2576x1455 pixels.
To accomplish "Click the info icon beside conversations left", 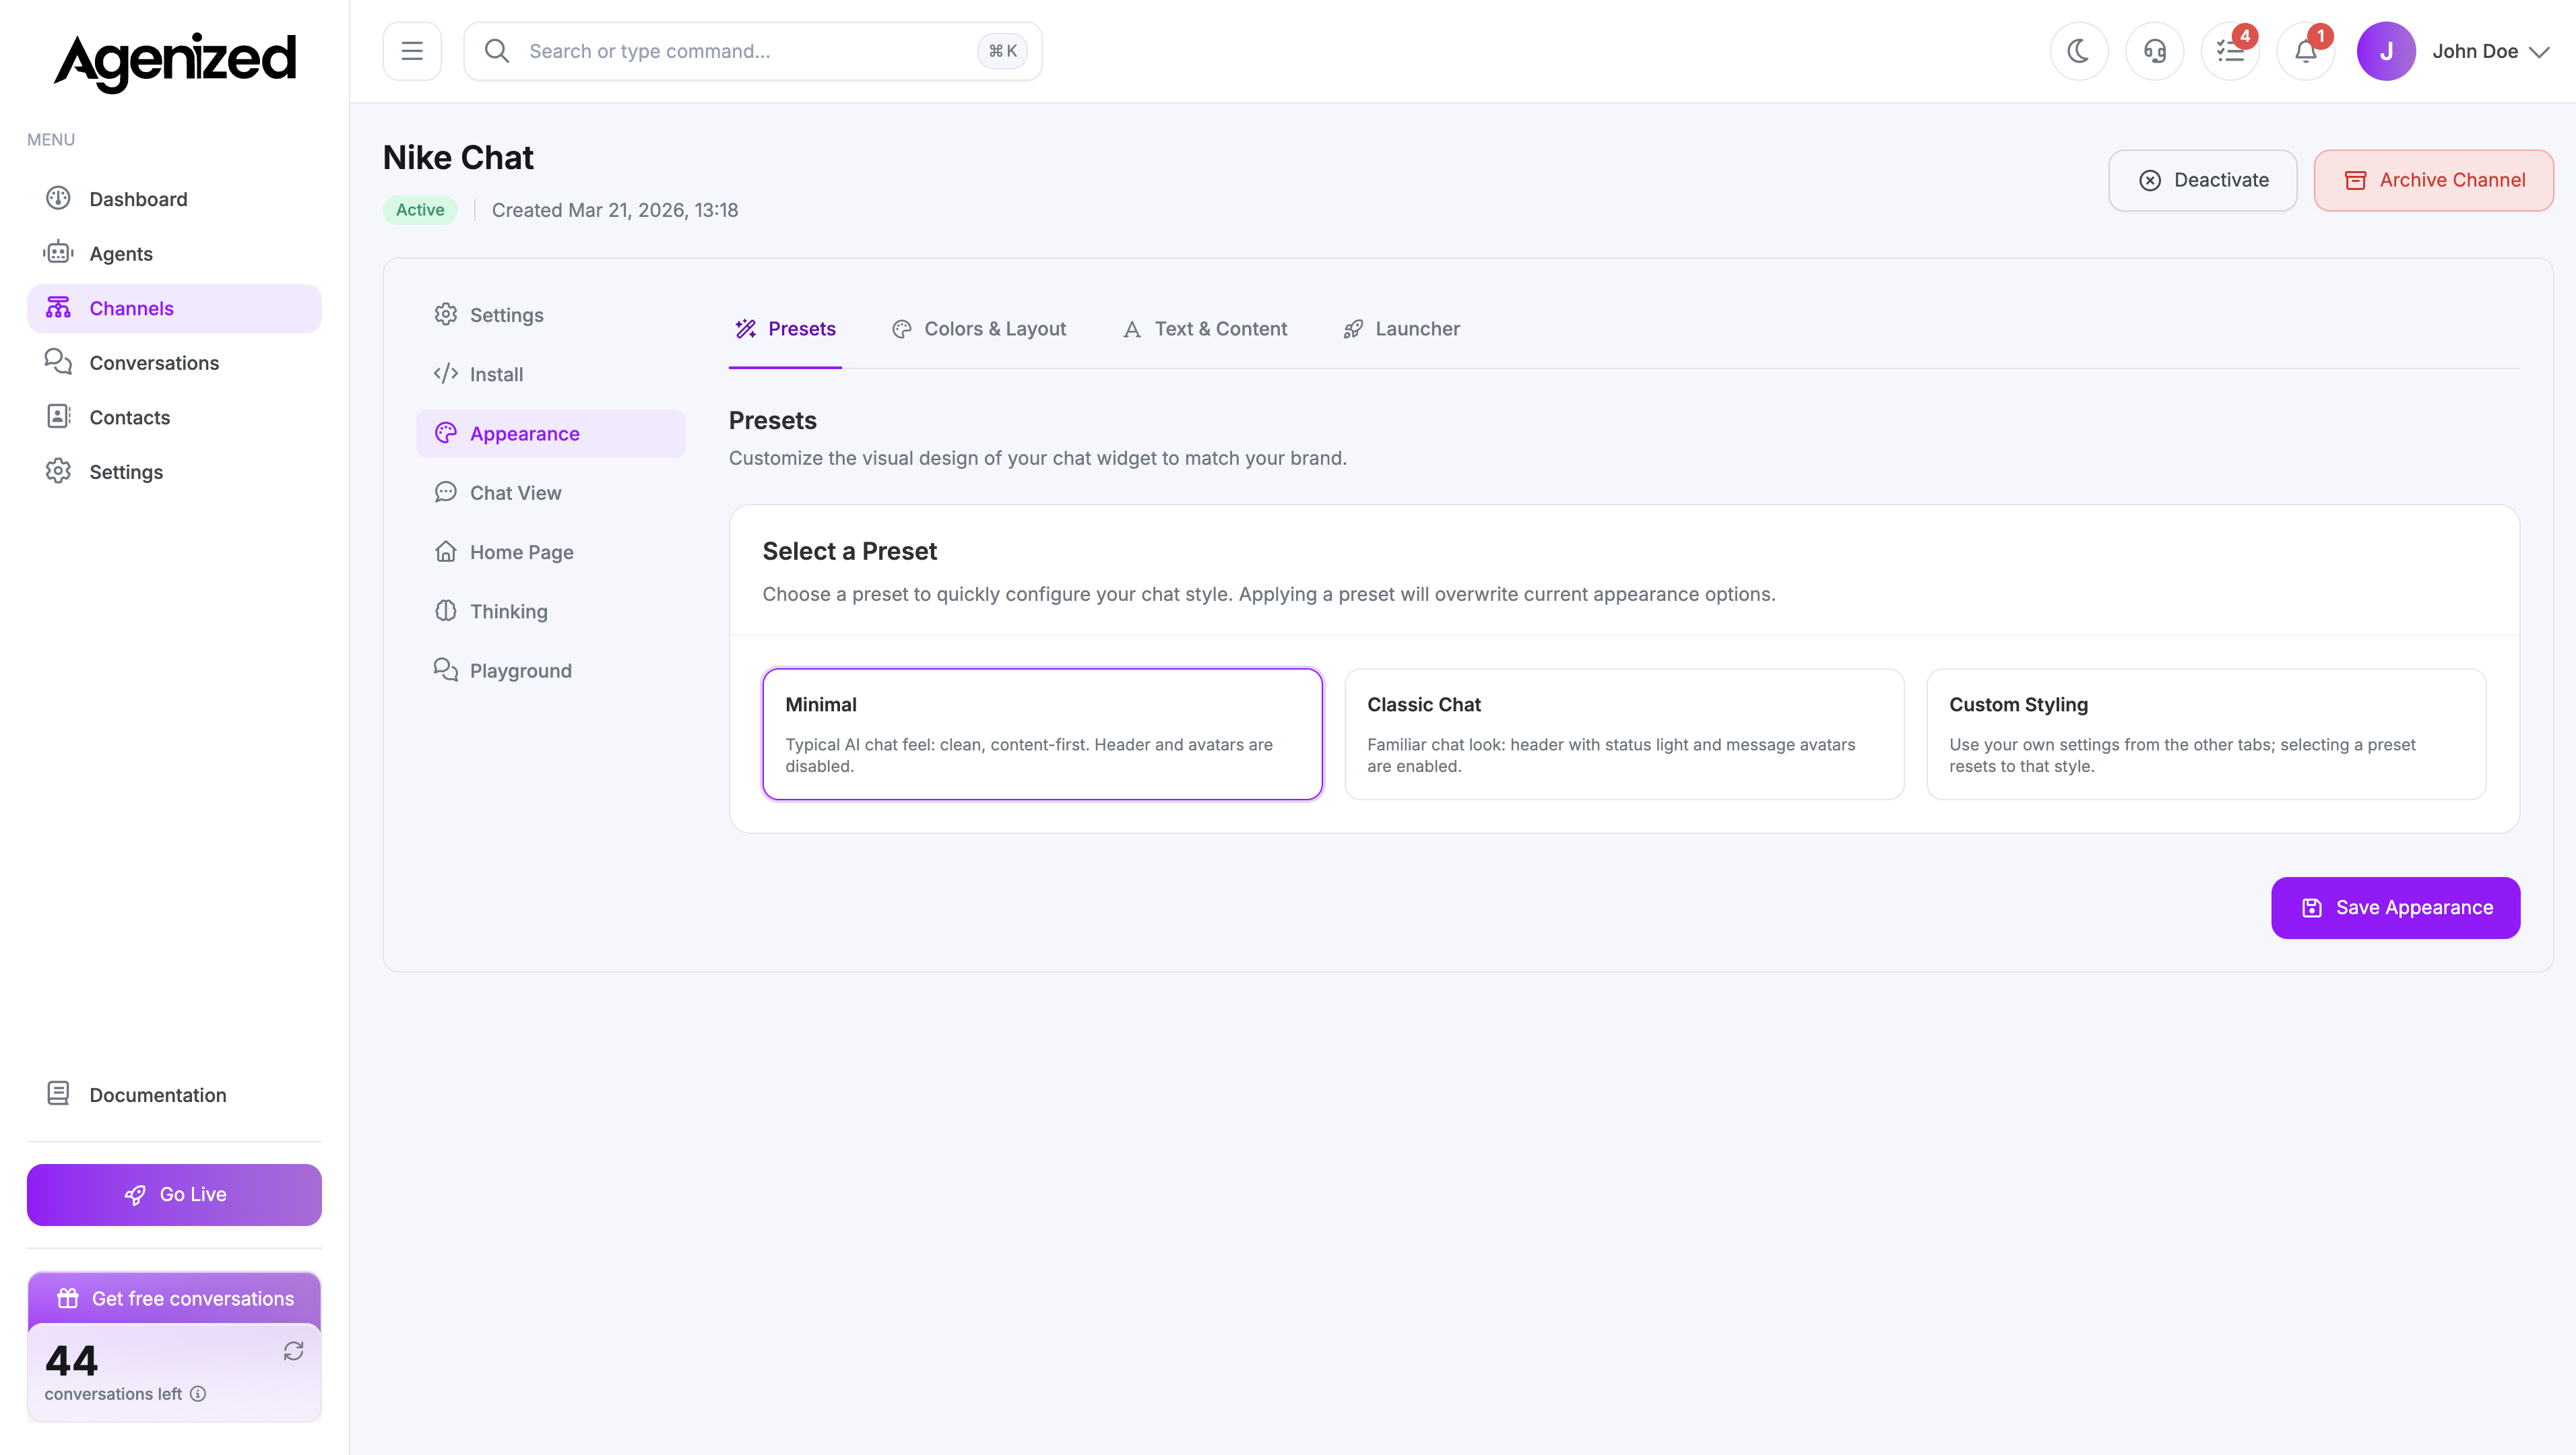I will [198, 1394].
